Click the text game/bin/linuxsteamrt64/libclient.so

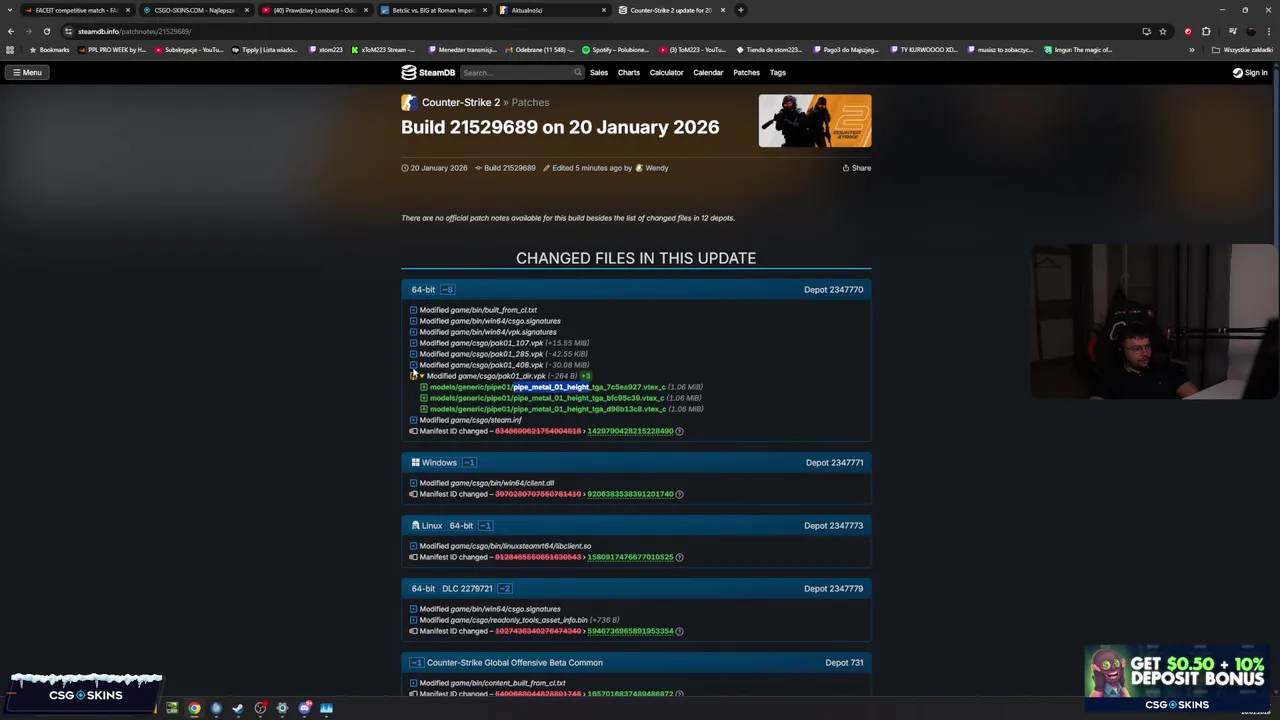pos(520,546)
